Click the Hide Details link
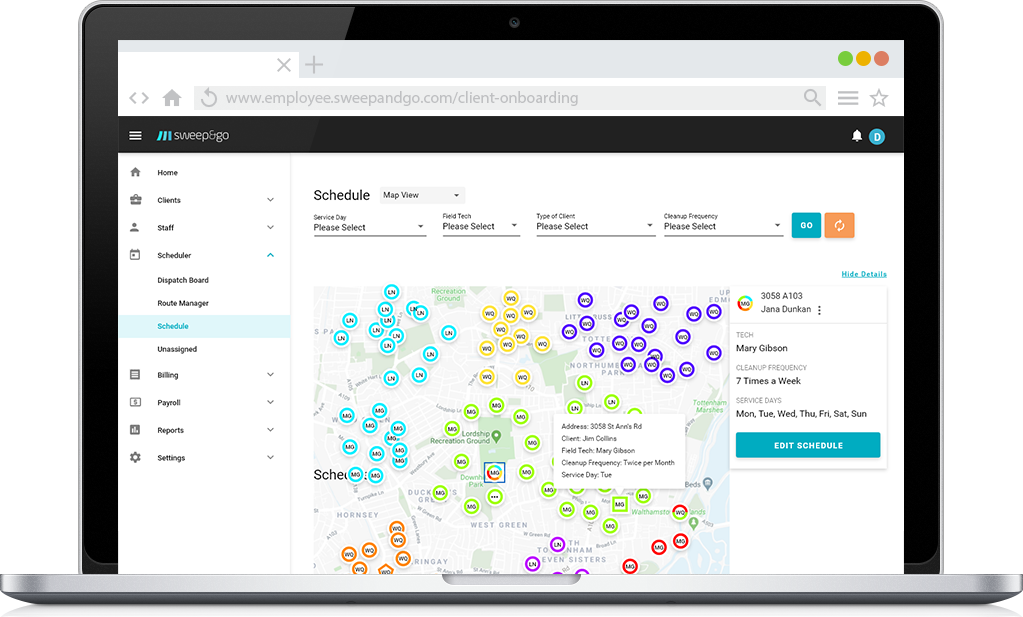1023x617 pixels. click(863, 274)
